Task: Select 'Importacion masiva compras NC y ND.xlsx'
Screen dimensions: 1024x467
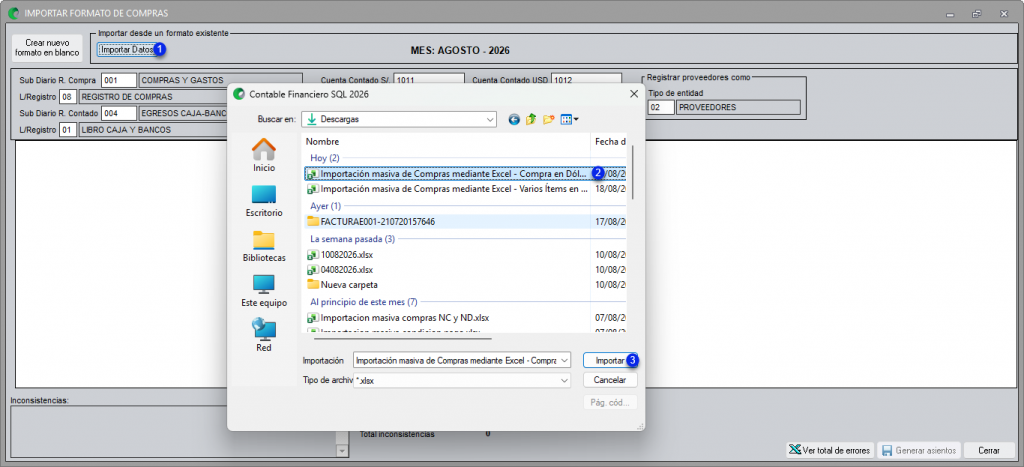Action: coord(405,318)
